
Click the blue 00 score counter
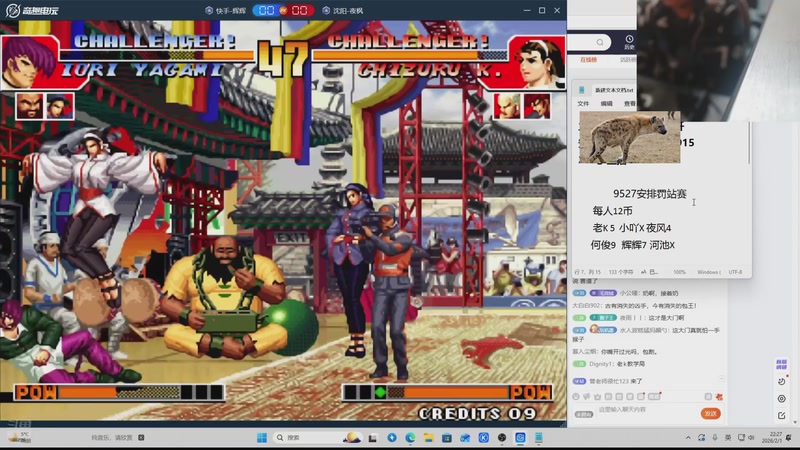coord(266,10)
